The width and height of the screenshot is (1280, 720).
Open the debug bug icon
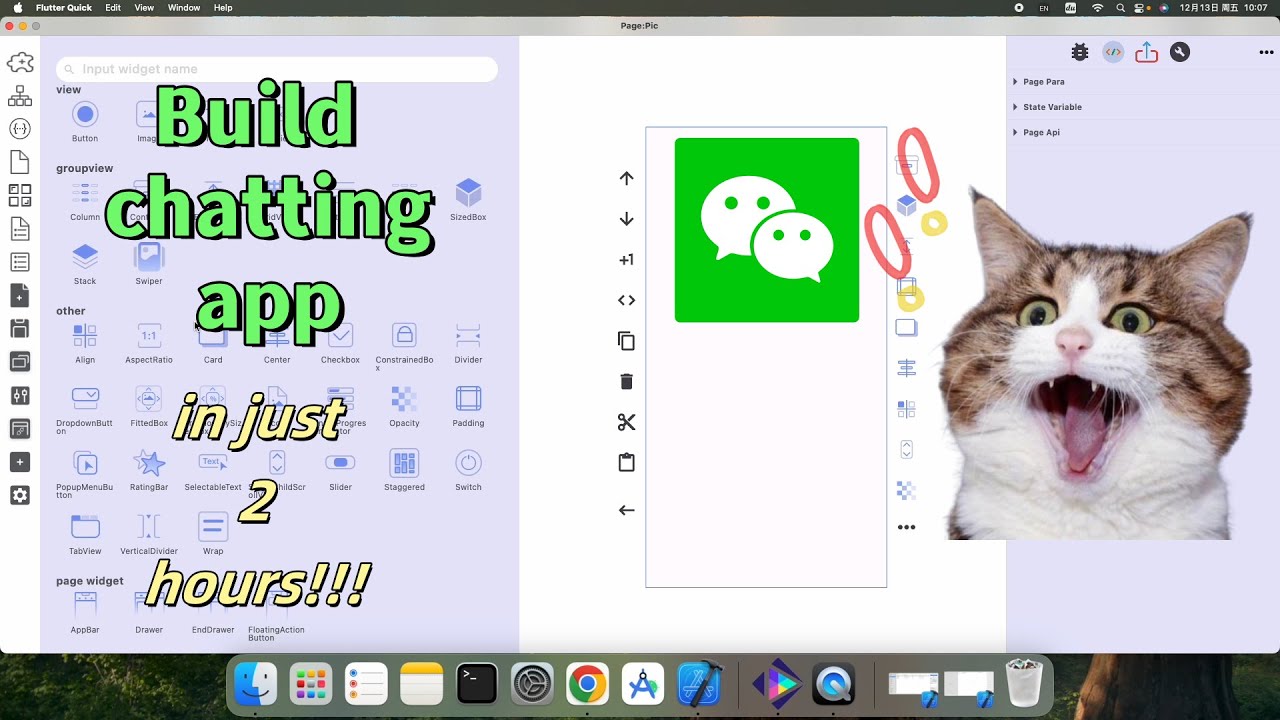(x=1080, y=52)
